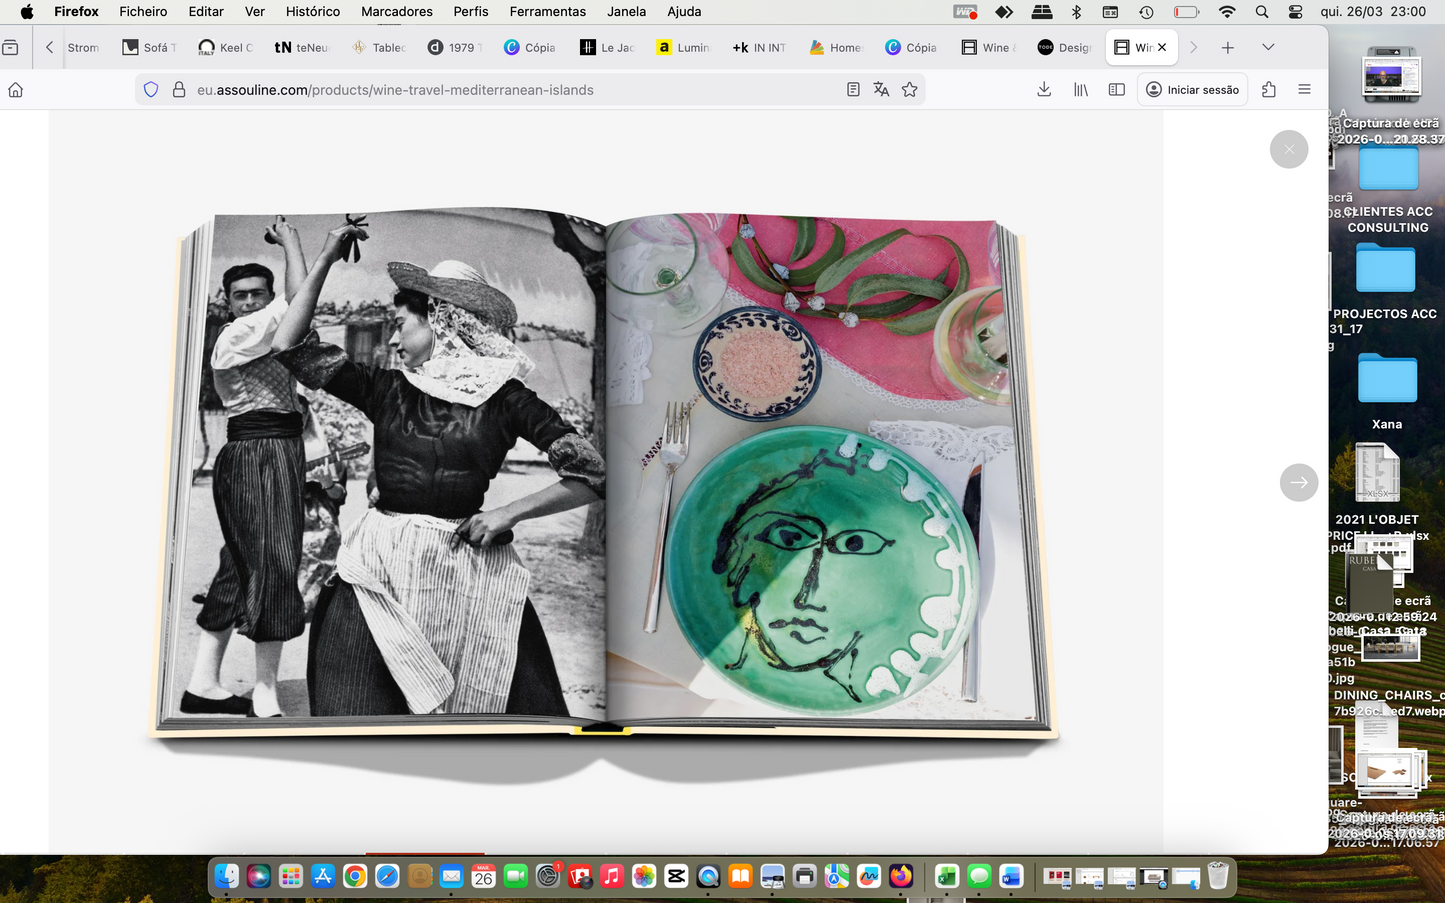Switch to the Home tab

(837, 47)
